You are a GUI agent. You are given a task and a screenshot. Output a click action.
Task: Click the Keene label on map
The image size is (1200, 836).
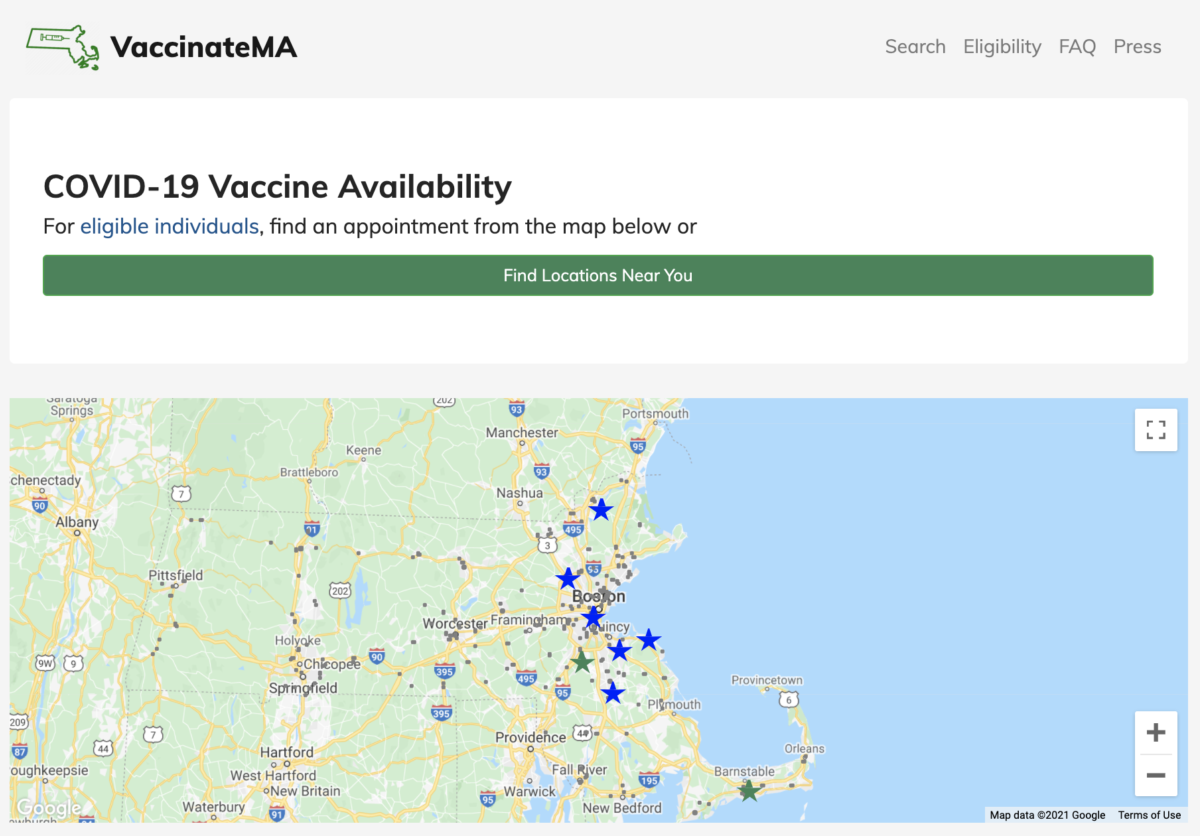(364, 451)
